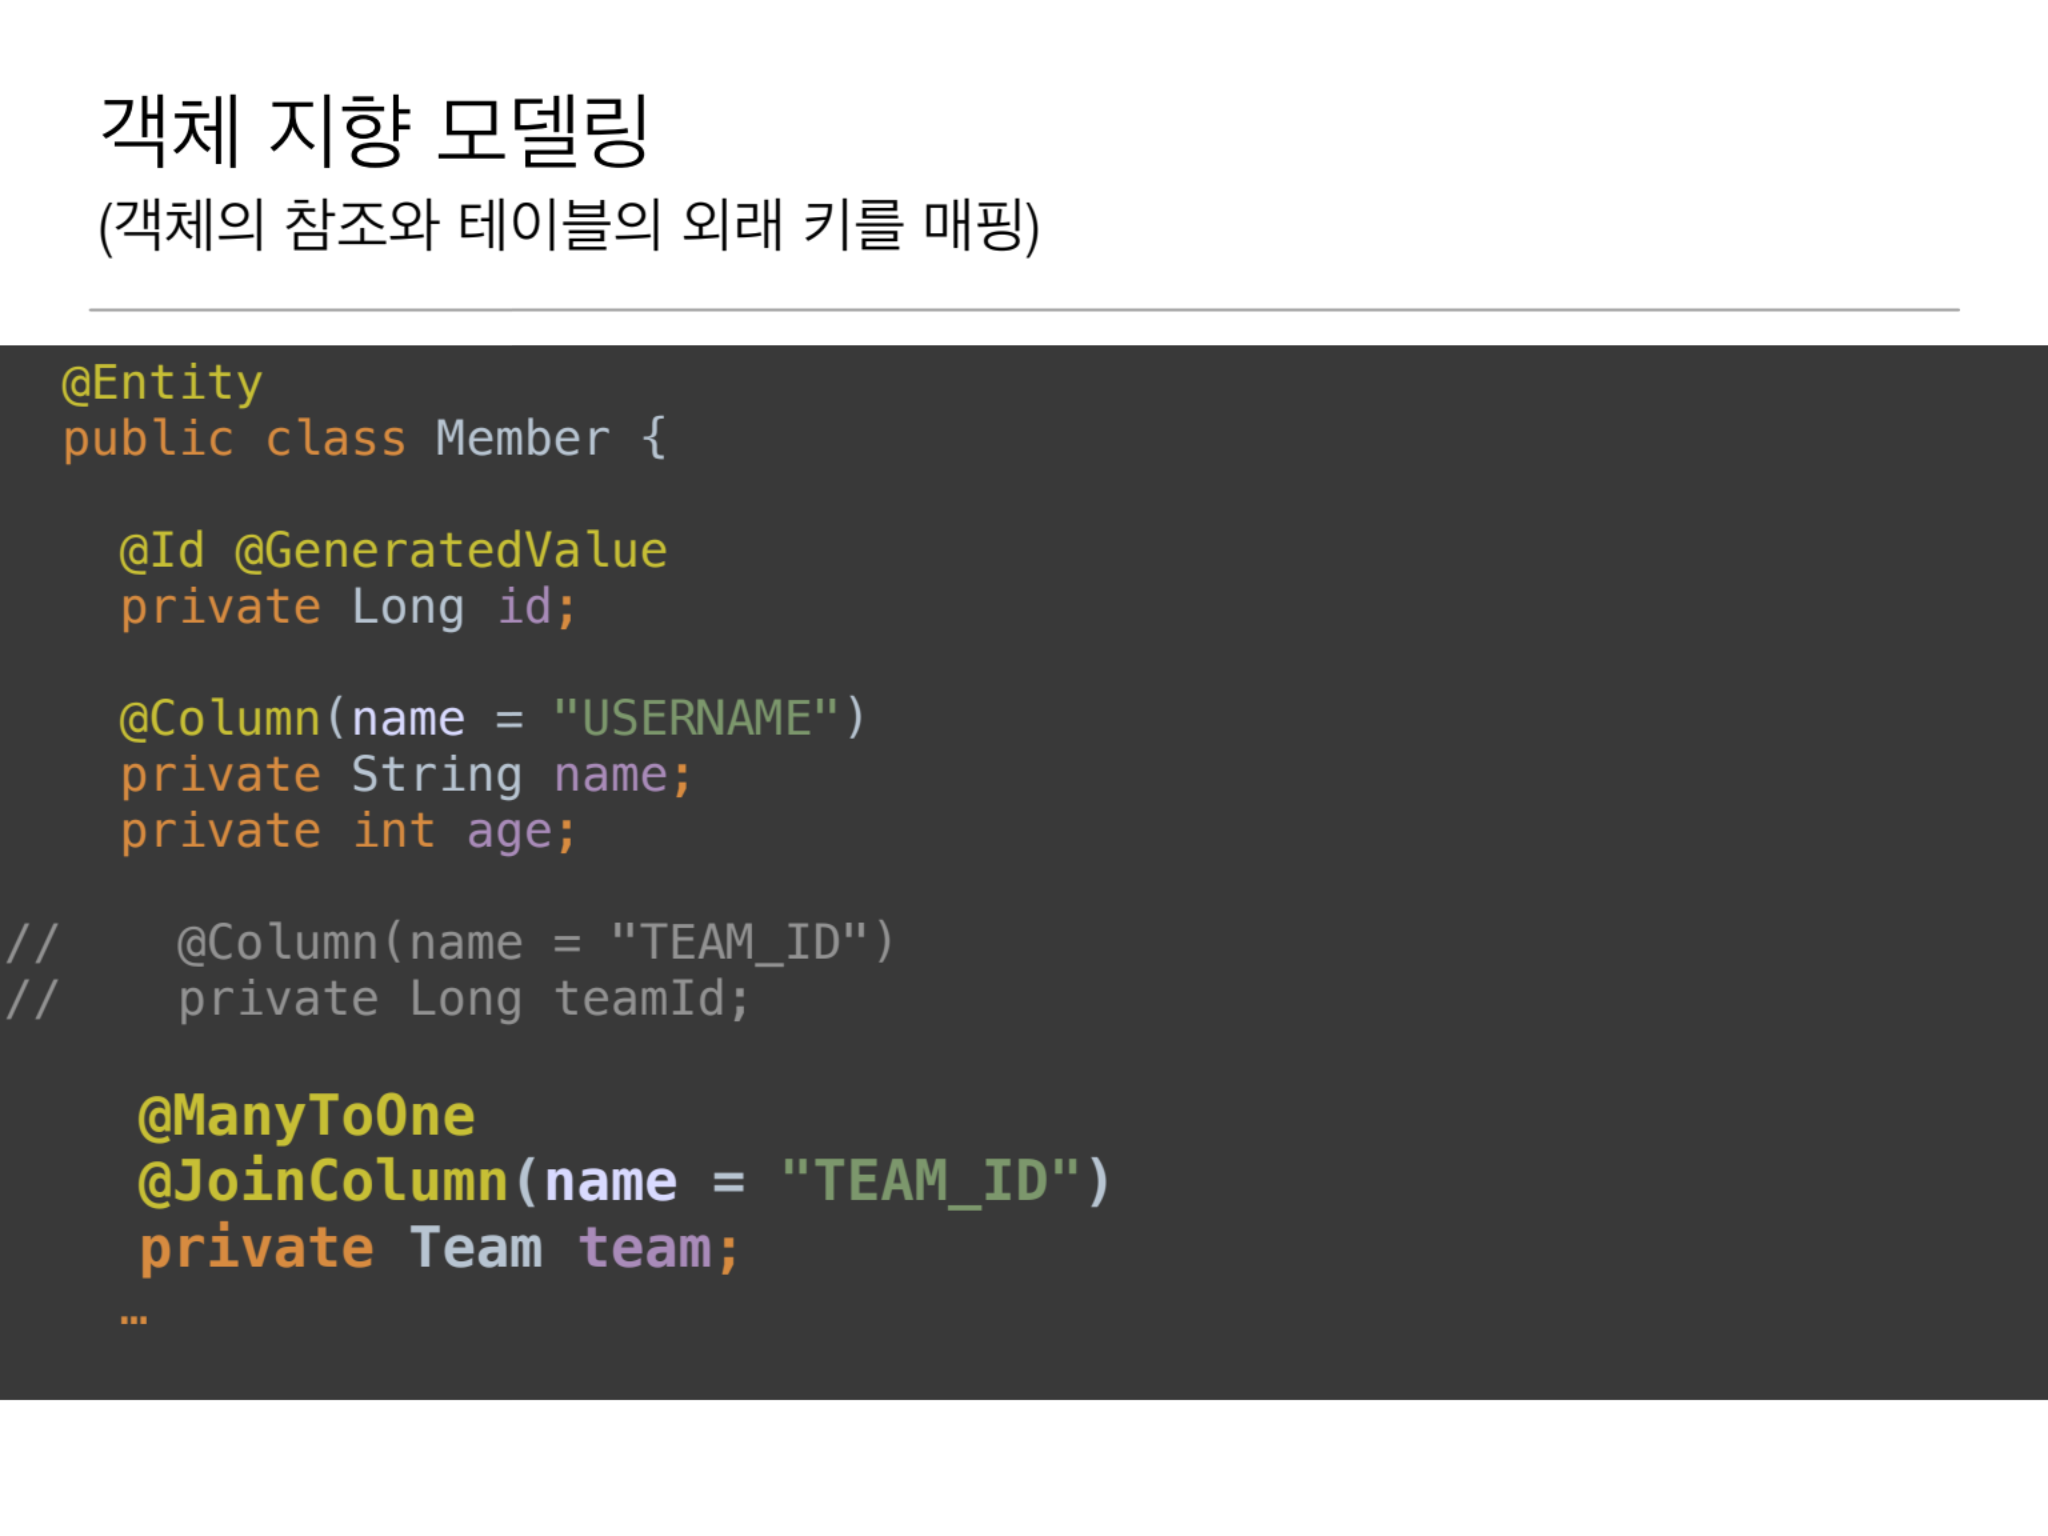Click the @ManyToOne annotation
This screenshot has width=2048, height=1536.
coord(306,1116)
